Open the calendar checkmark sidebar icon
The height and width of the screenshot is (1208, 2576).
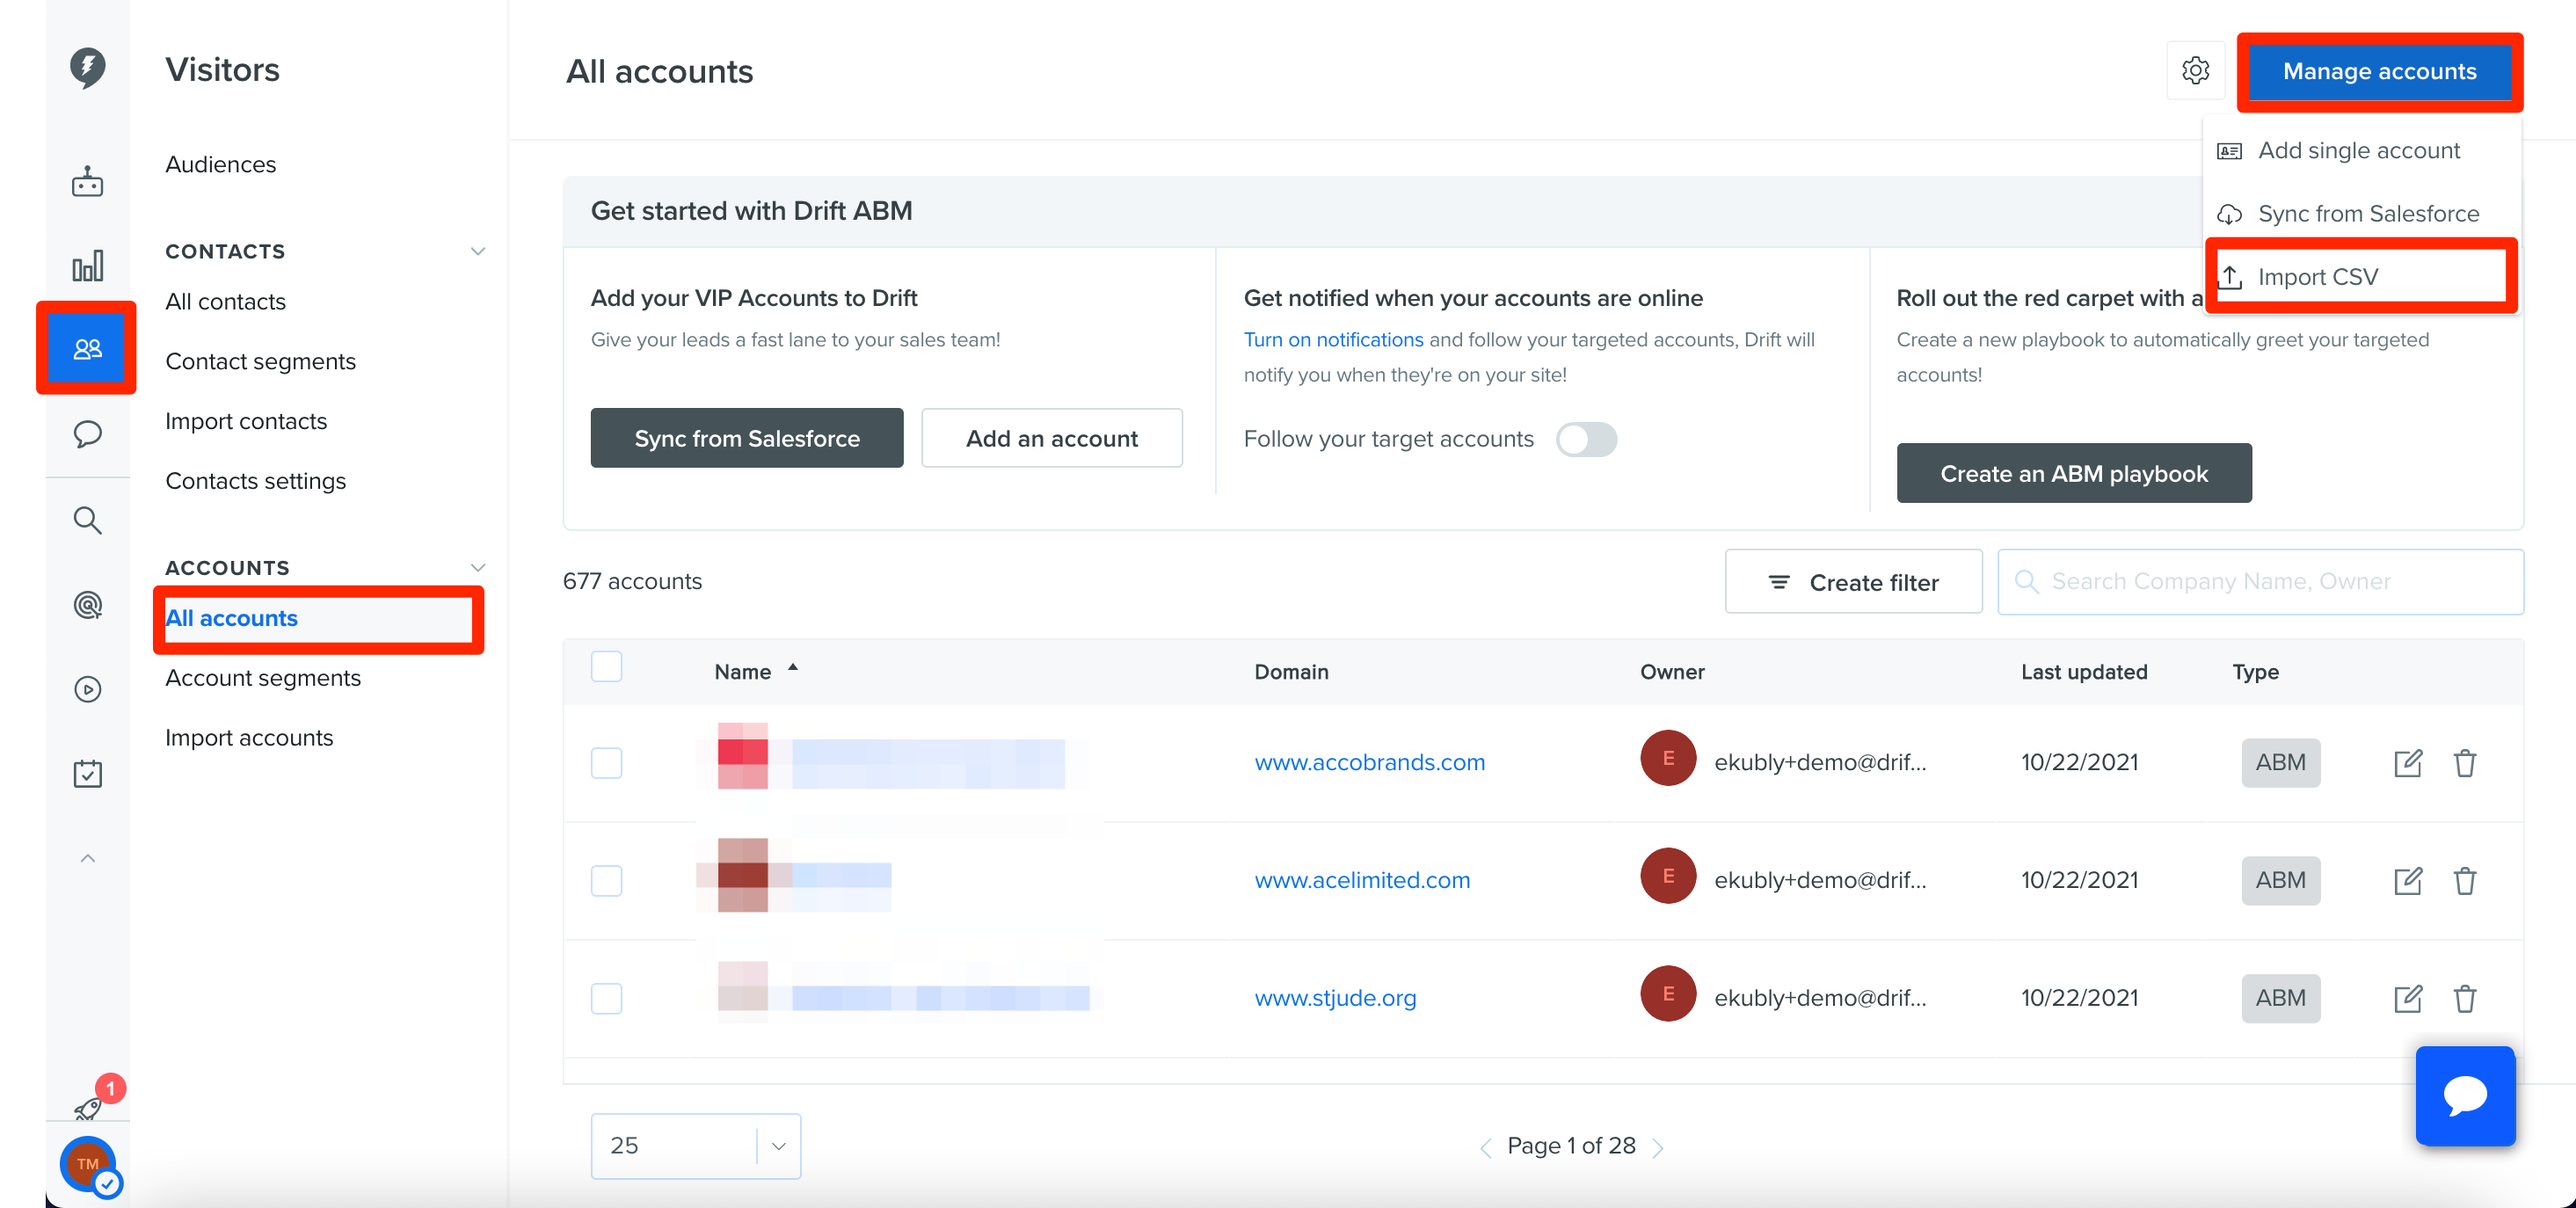pos(88,773)
